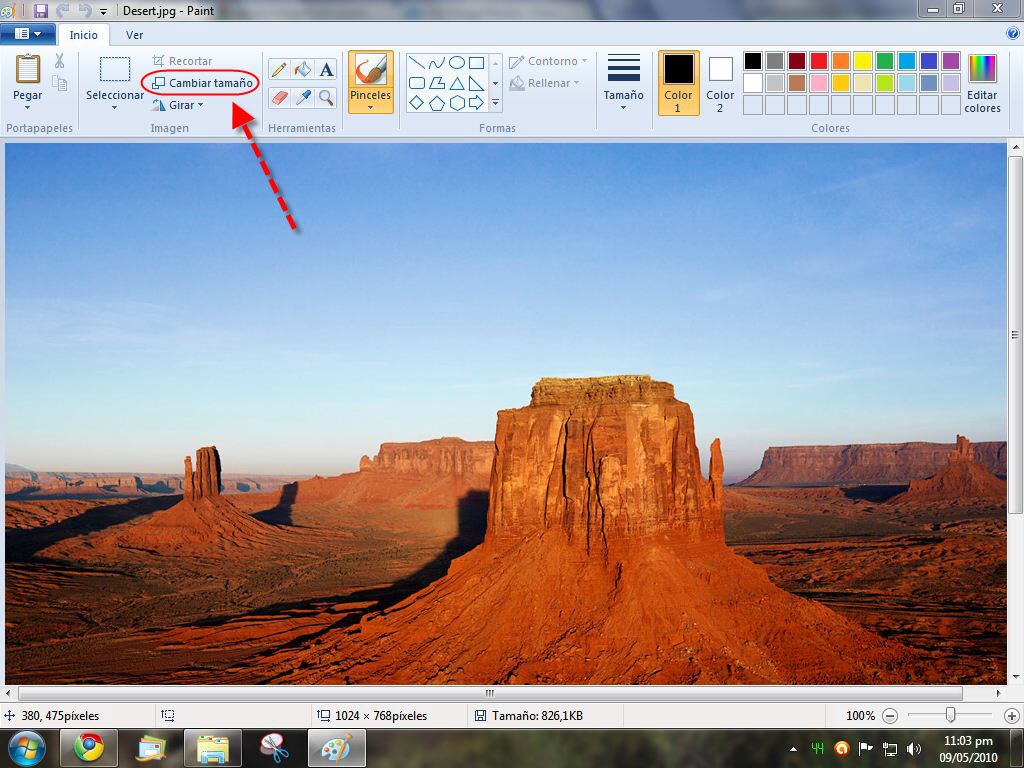1024x768 pixels.
Task: Select the Text tool
Action: (x=326, y=70)
